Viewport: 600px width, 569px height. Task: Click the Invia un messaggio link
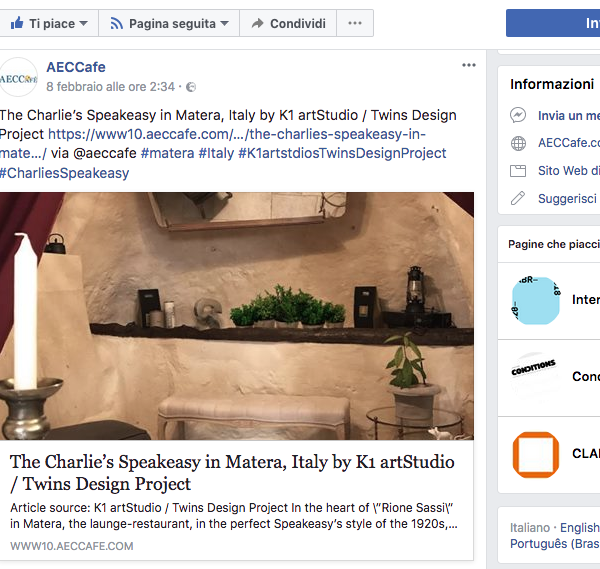569,115
